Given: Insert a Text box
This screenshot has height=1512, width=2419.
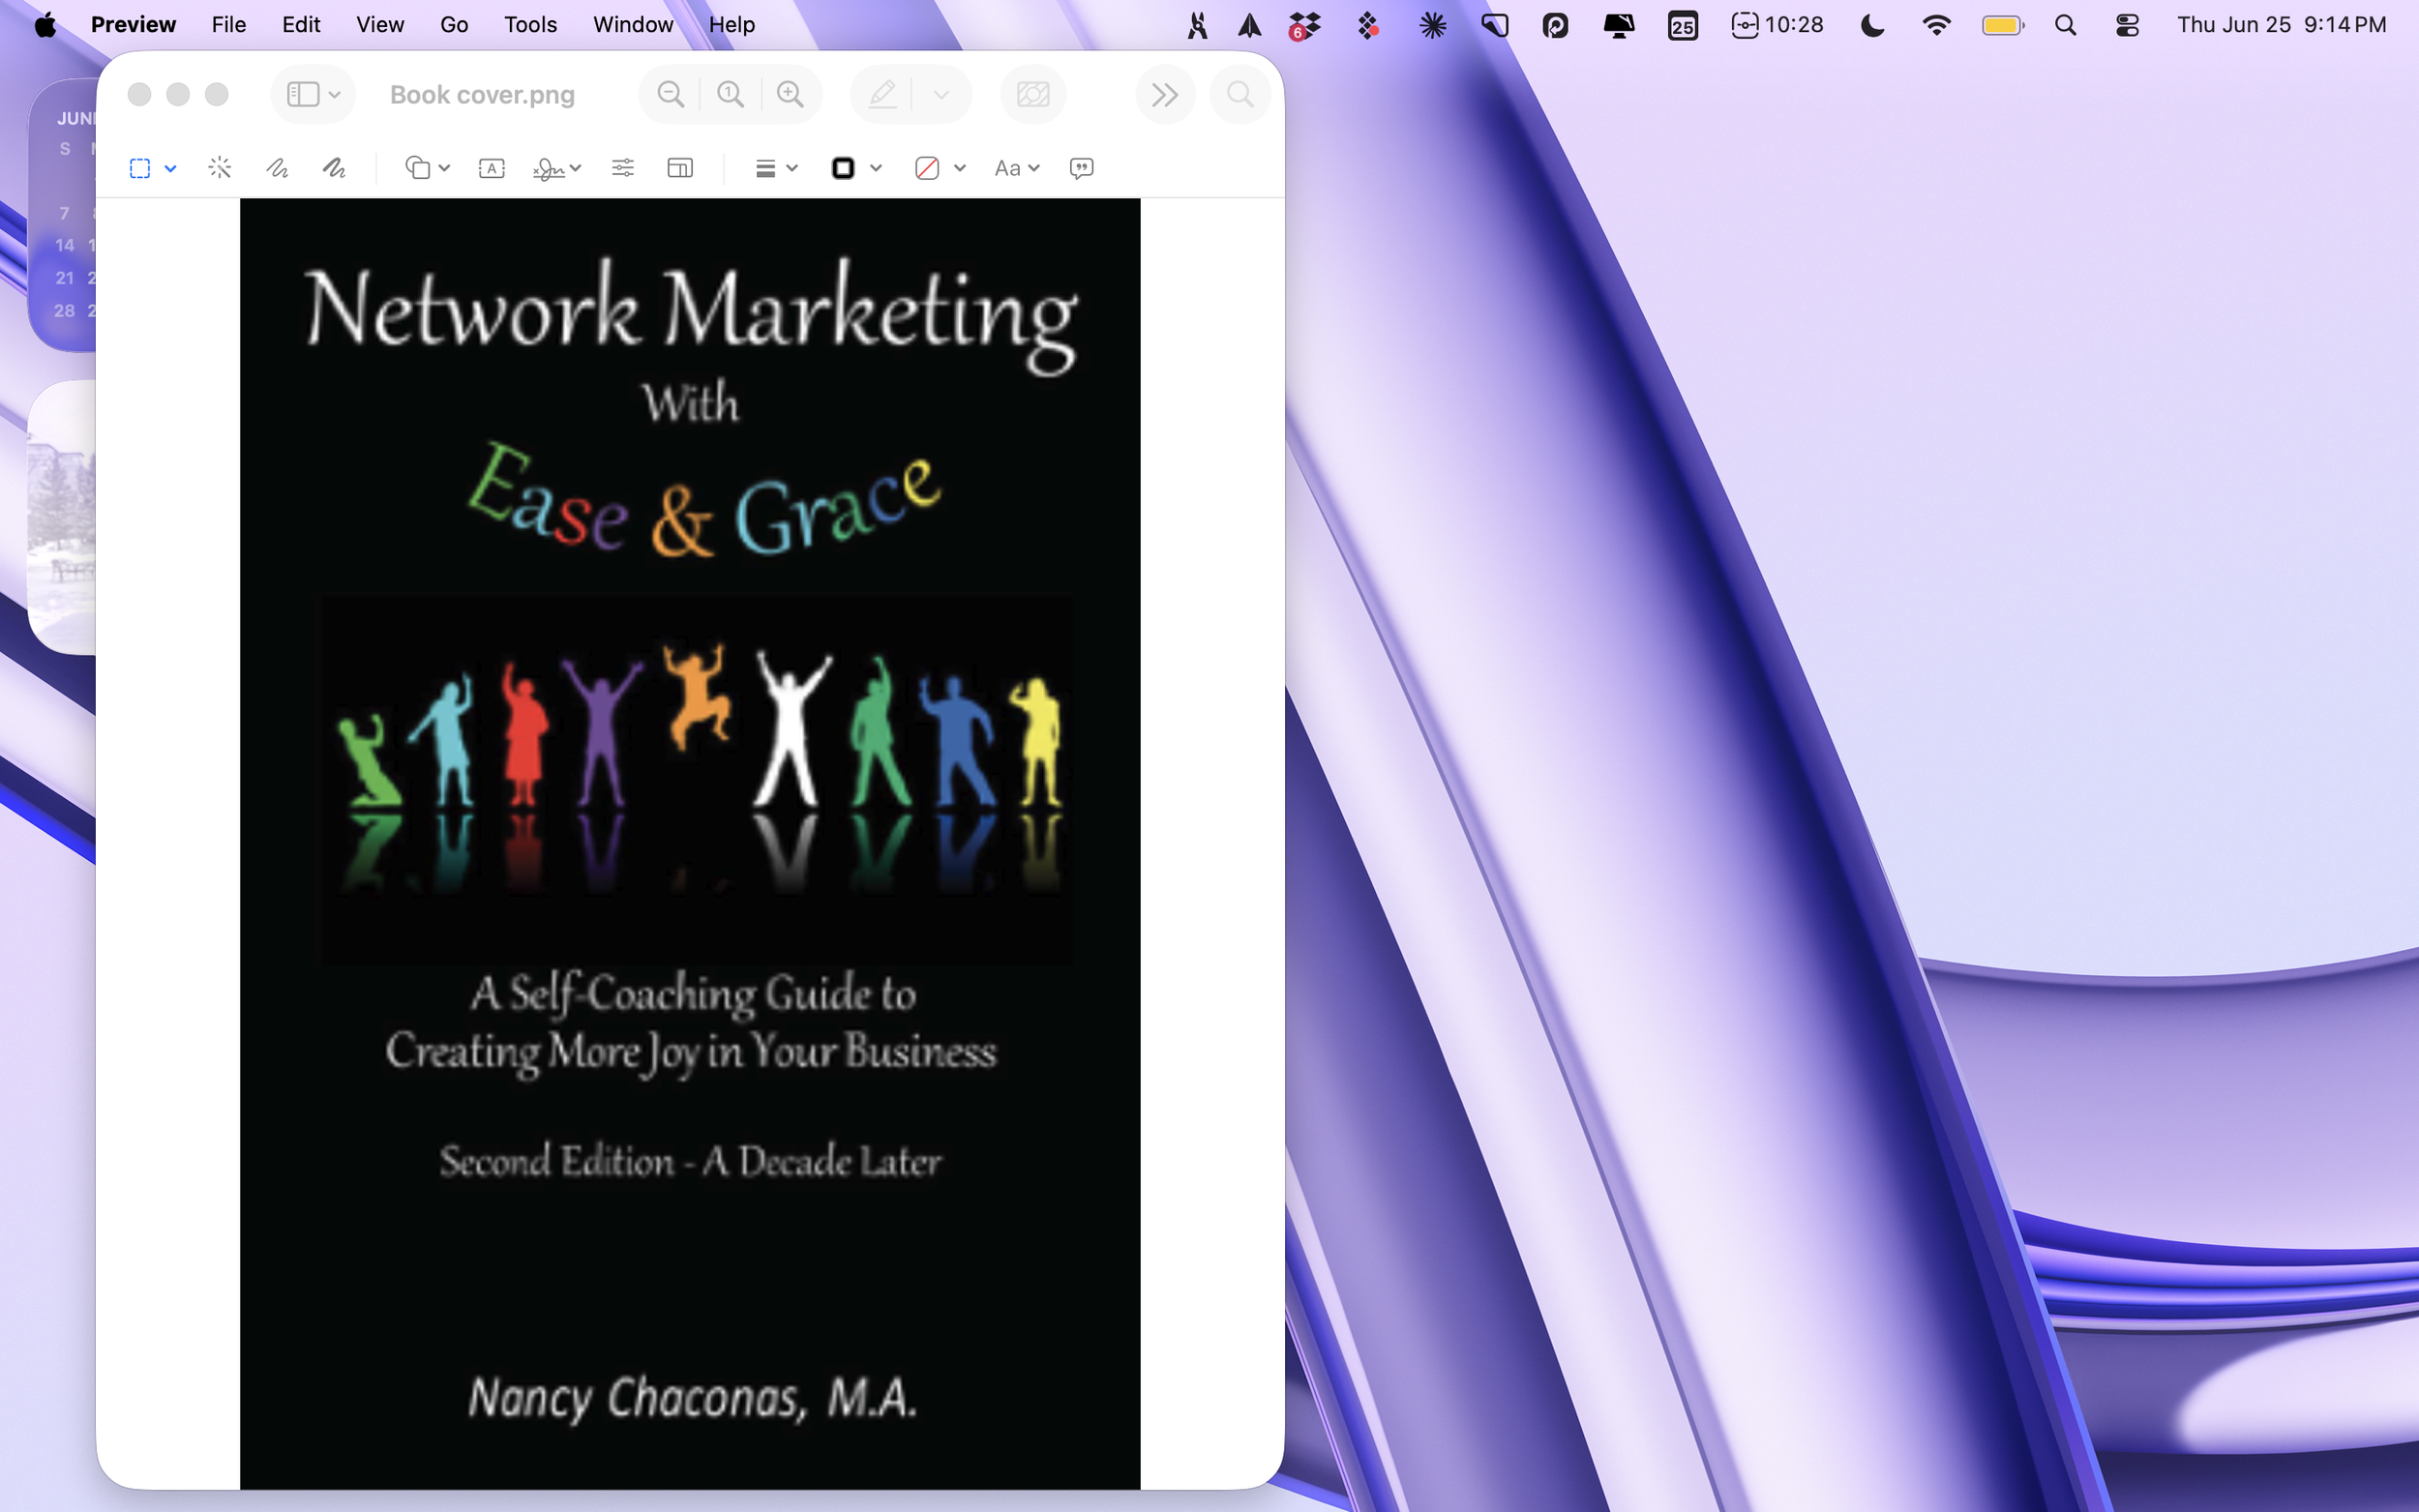Looking at the screenshot, I should tap(492, 168).
